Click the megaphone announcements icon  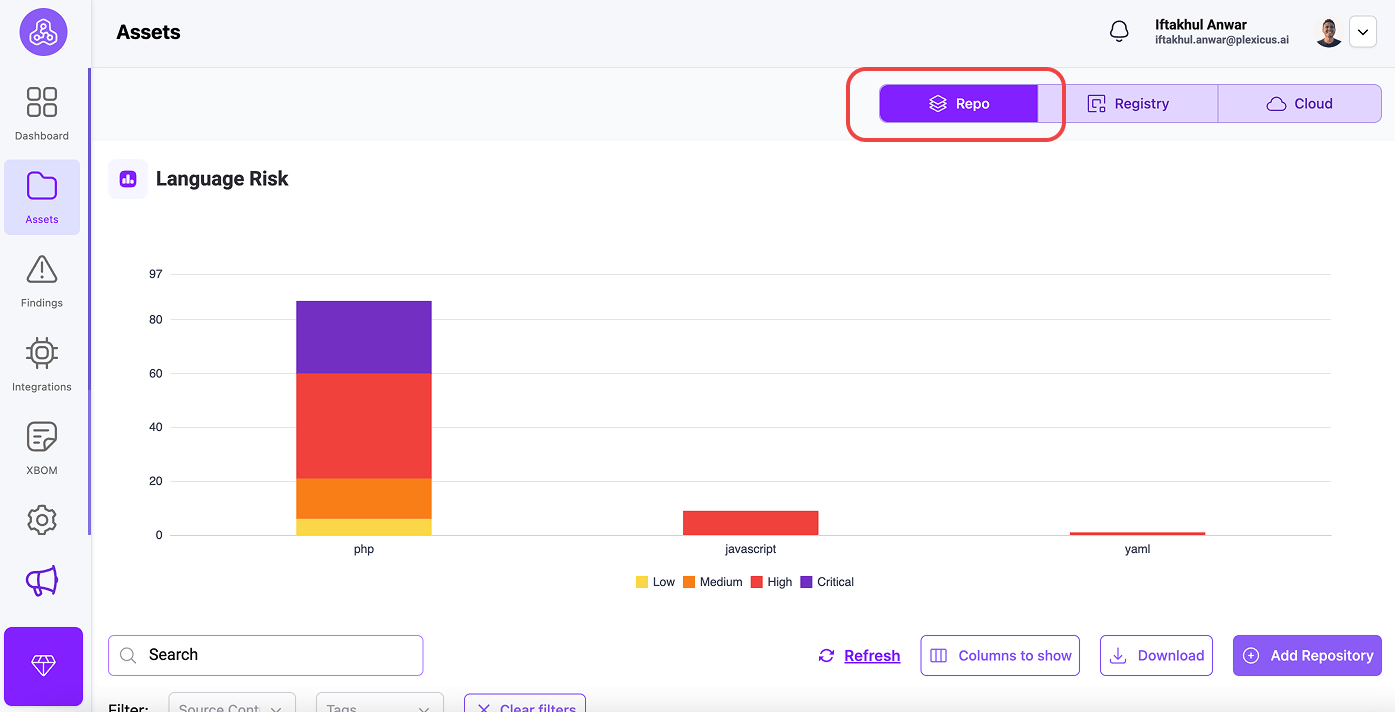[42, 580]
